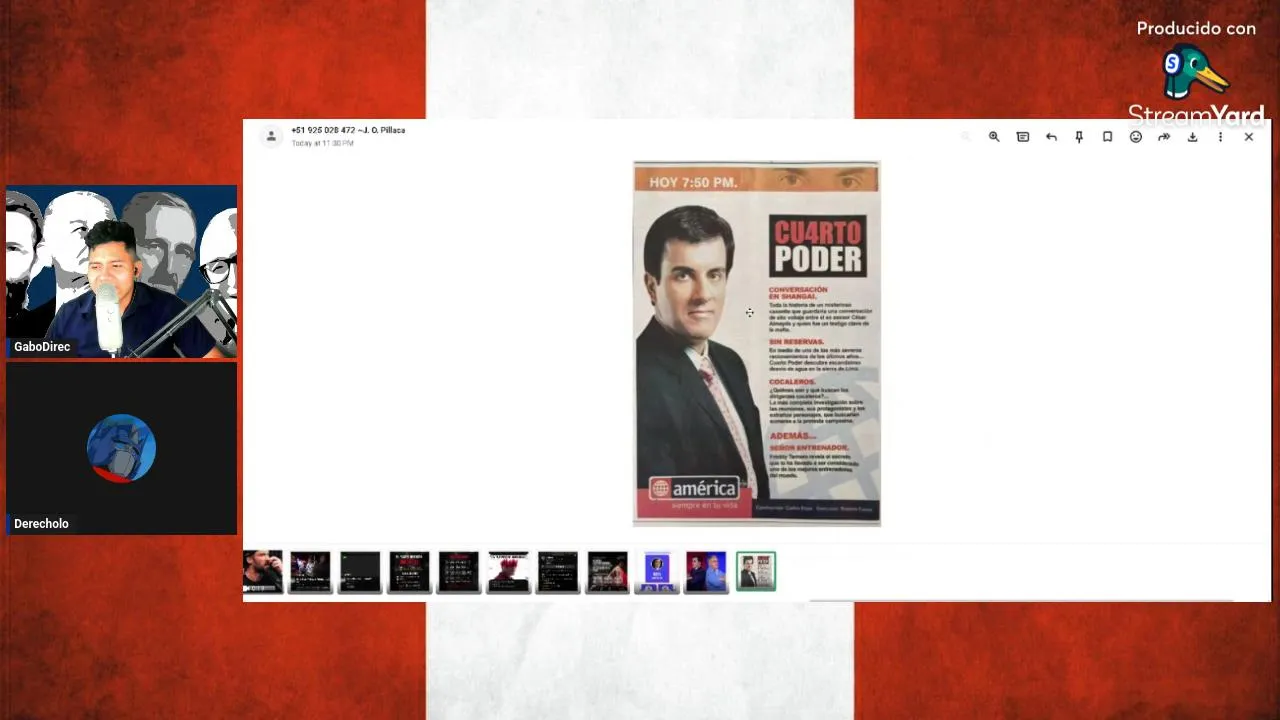Click the faded zoom-out magnifier icon
The width and height of the screenshot is (1280, 720).
965,137
